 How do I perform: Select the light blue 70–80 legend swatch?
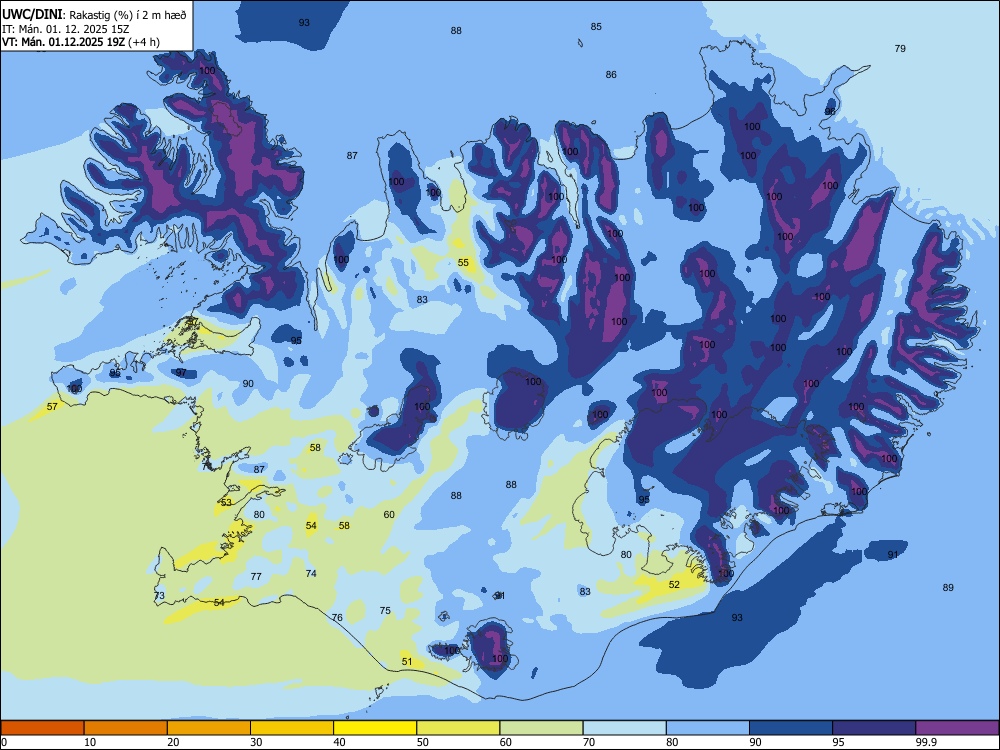(624, 728)
